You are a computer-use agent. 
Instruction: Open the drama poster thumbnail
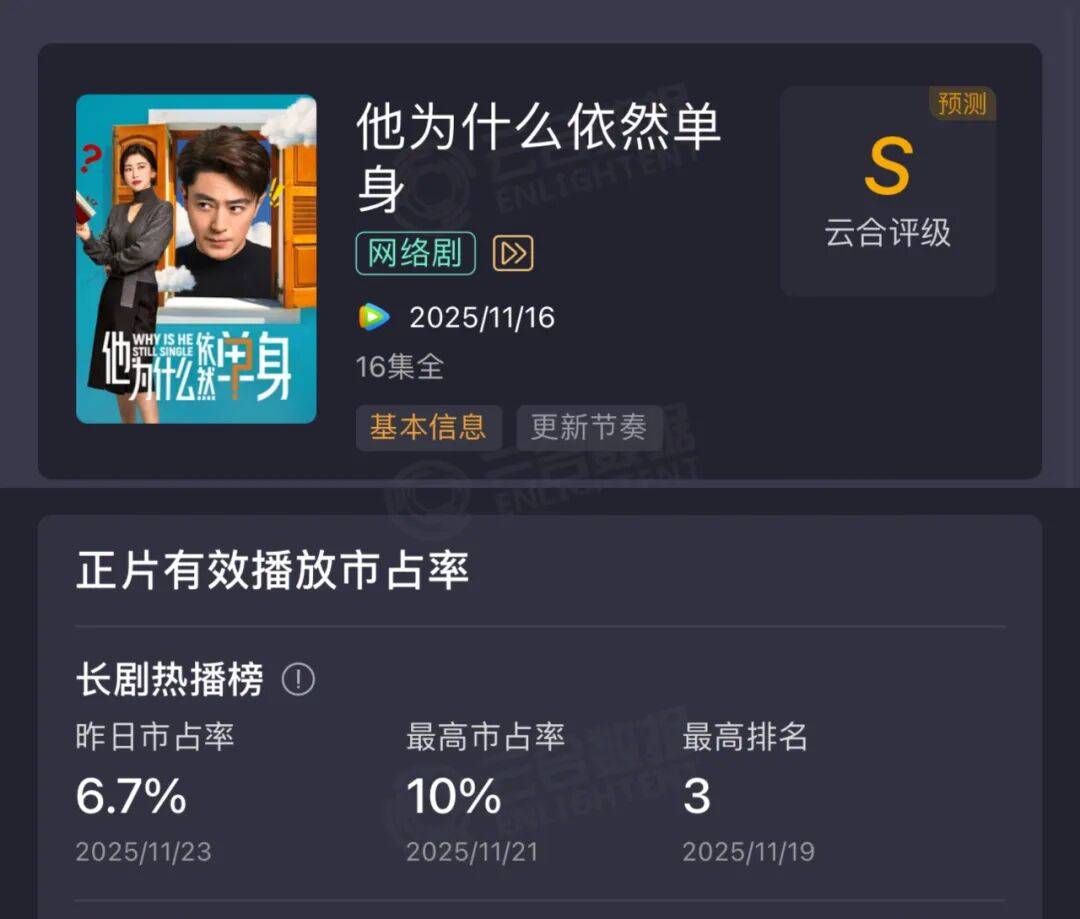(x=196, y=259)
